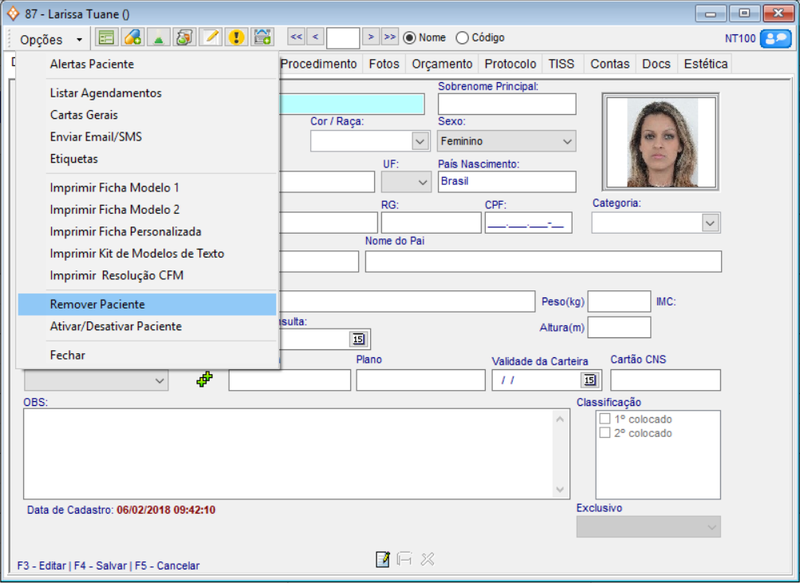Select Imprimir Ficha Modelo 1 menu entry
Viewport: 800px width, 583px height.
click(x=115, y=188)
